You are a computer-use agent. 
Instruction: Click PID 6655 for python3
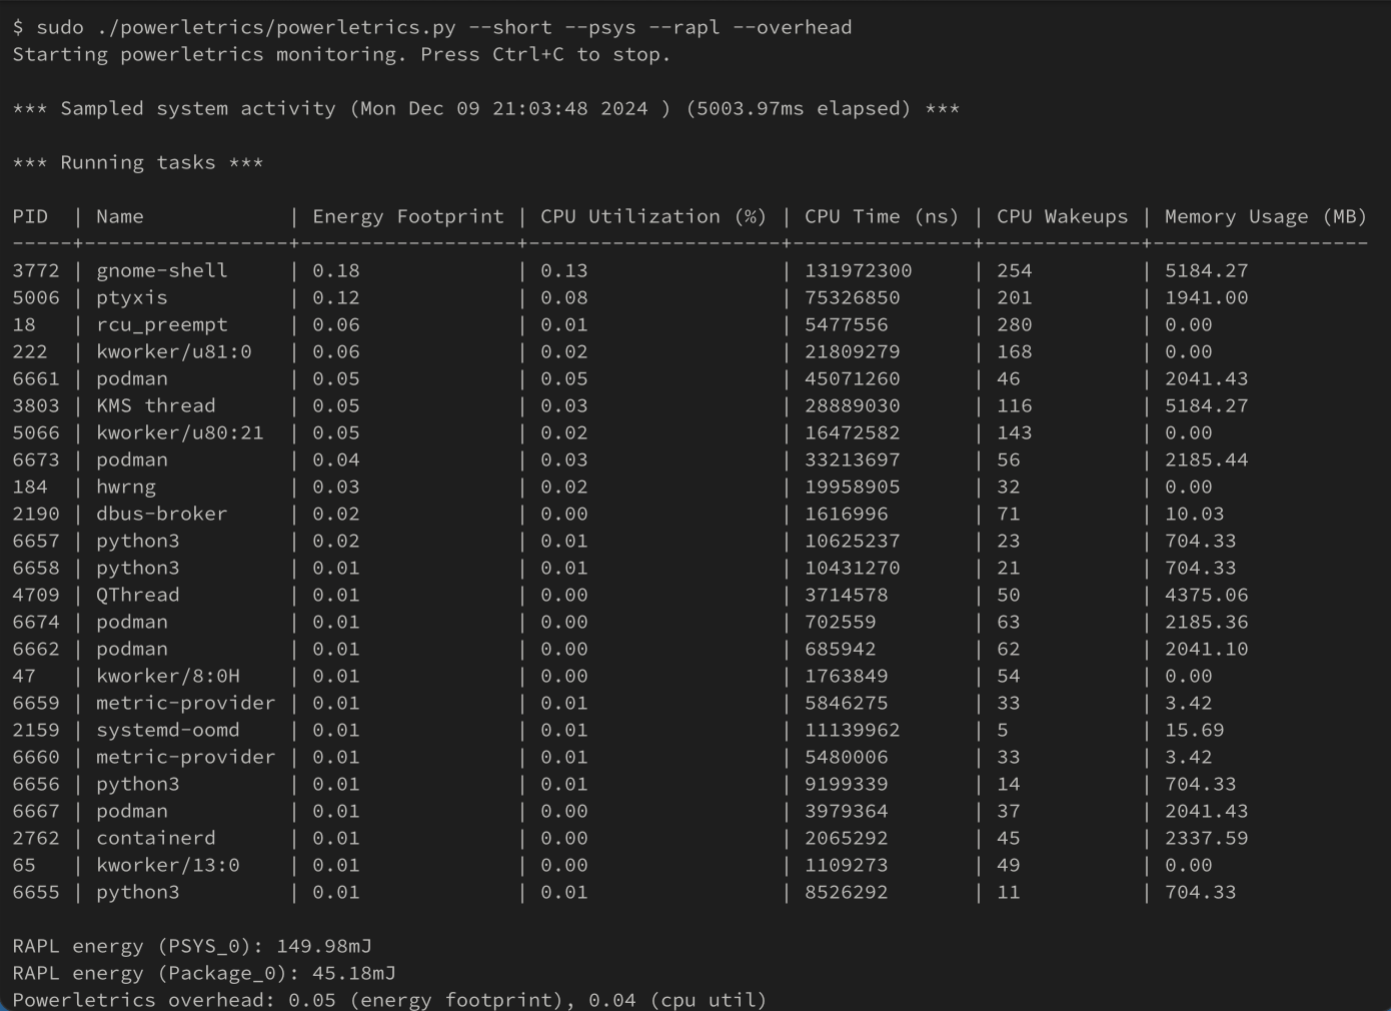click(36, 891)
